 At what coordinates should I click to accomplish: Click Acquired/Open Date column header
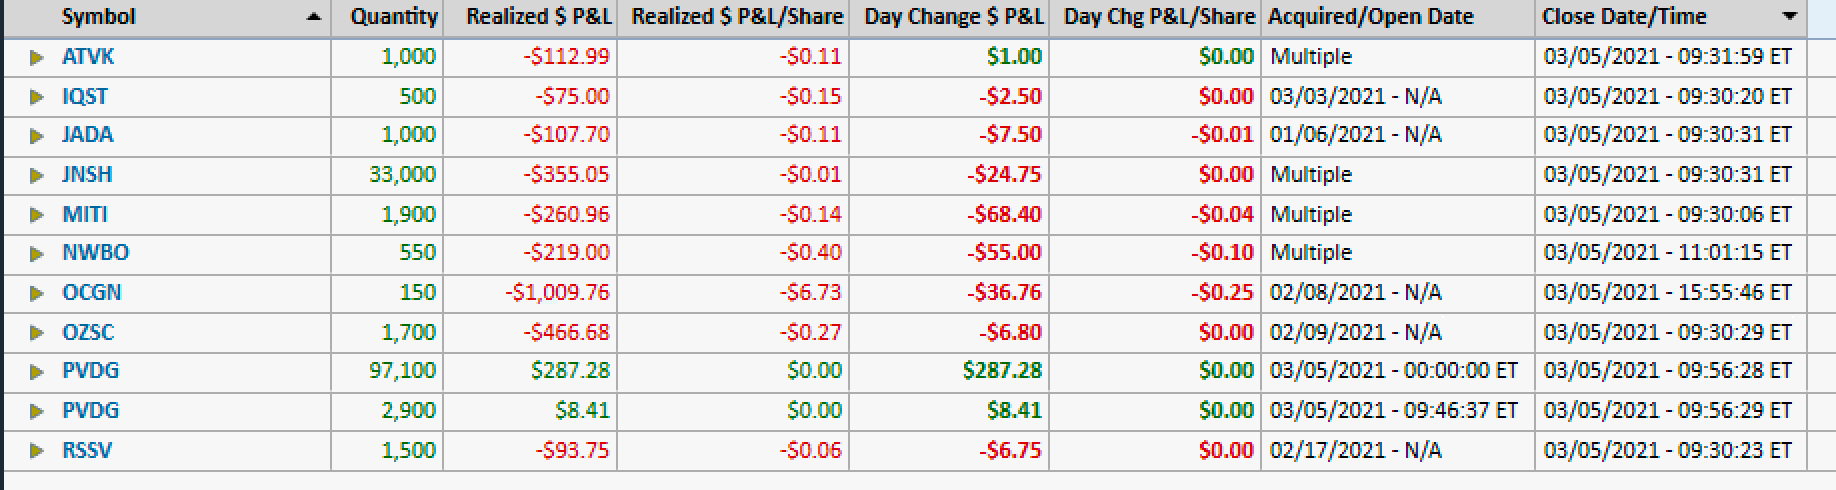coord(1370,17)
